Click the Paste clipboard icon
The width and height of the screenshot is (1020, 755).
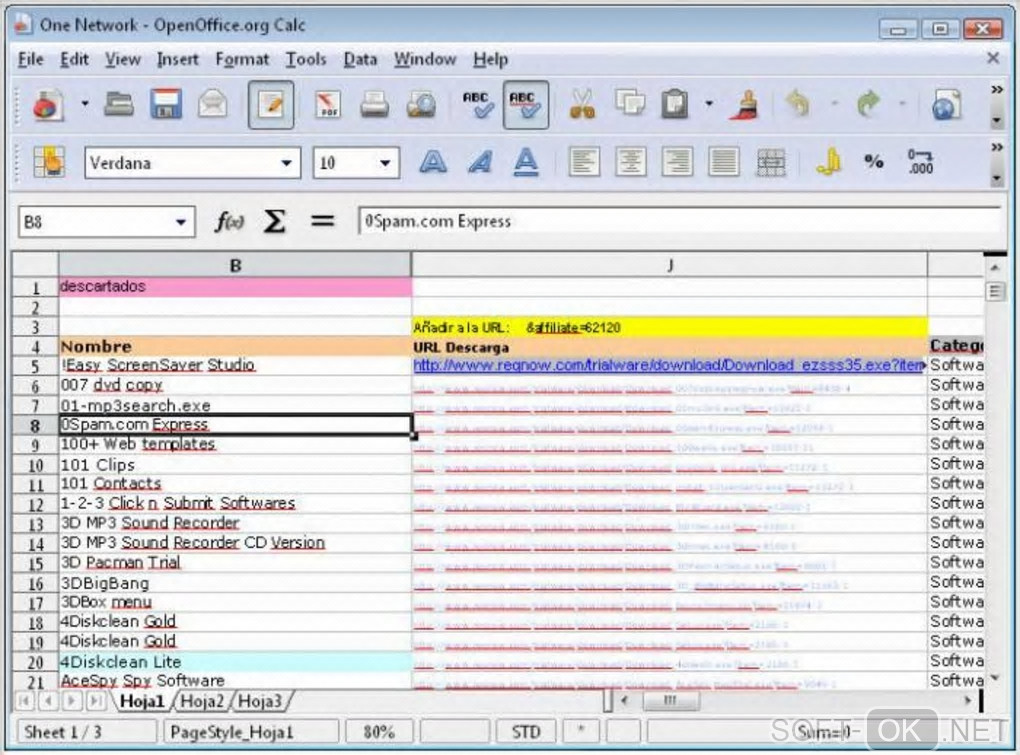(x=675, y=104)
